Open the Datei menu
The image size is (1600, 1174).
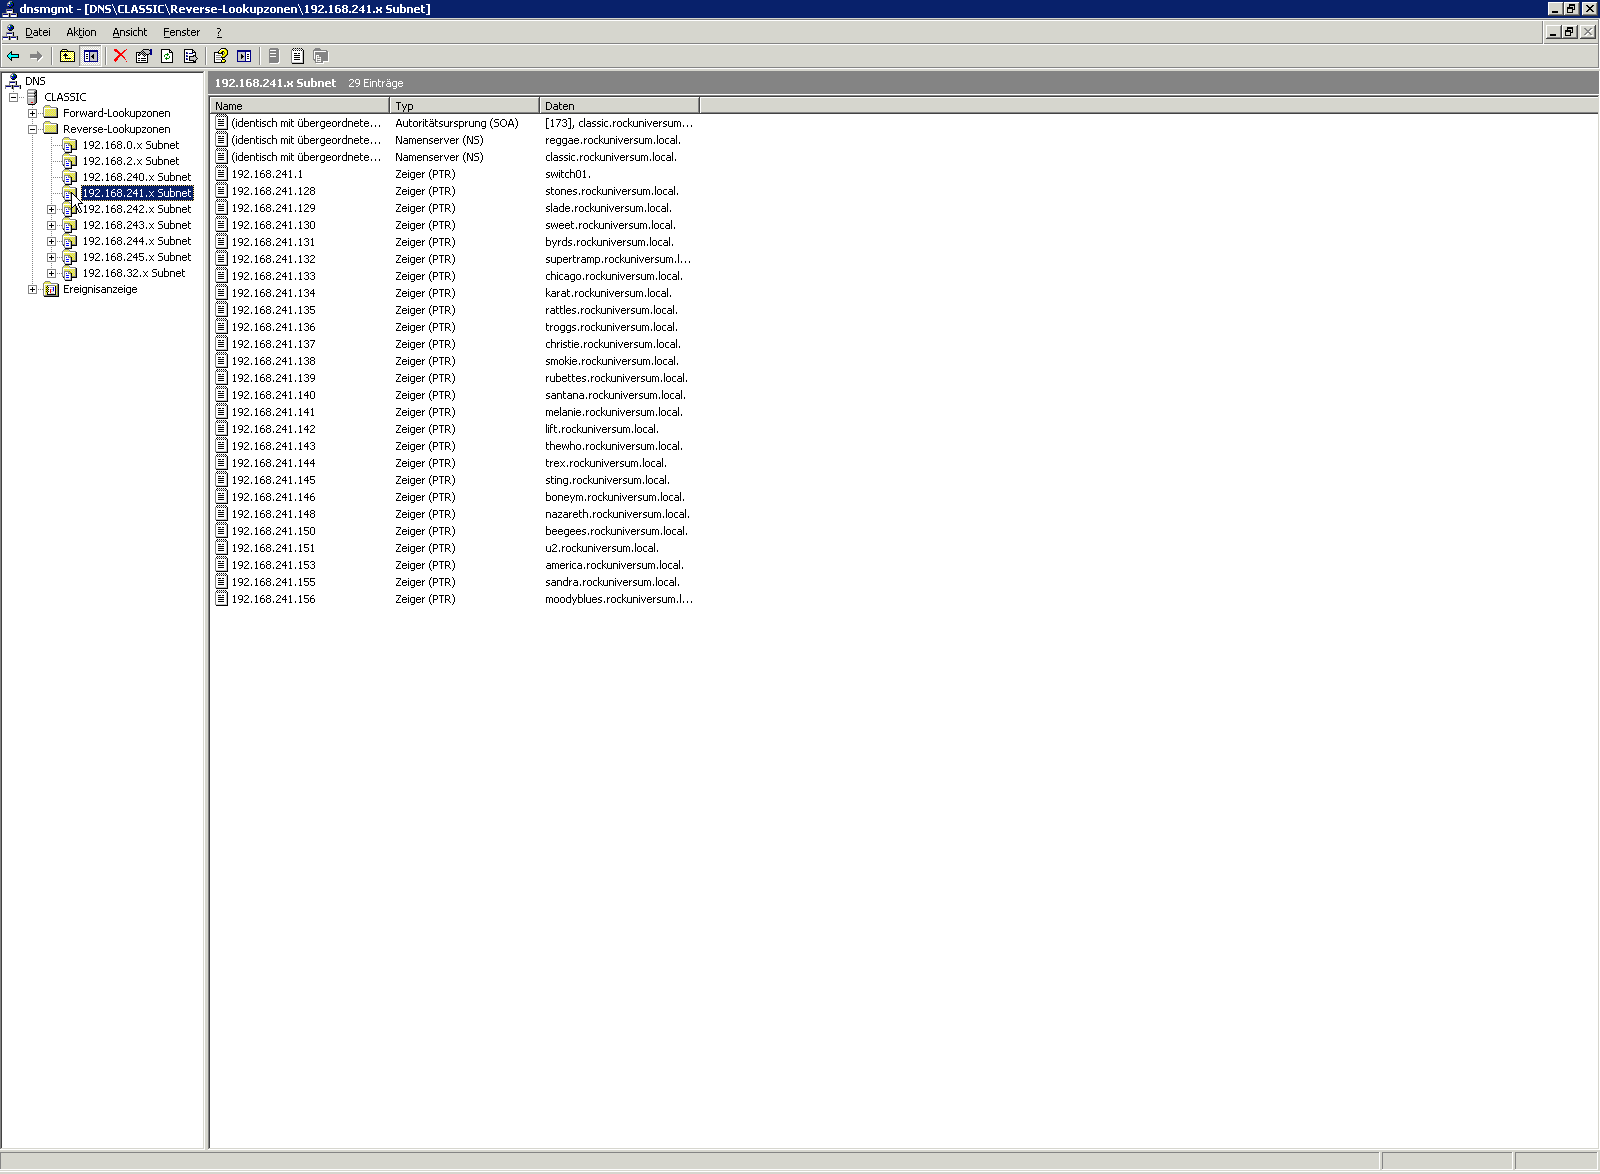click(38, 32)
